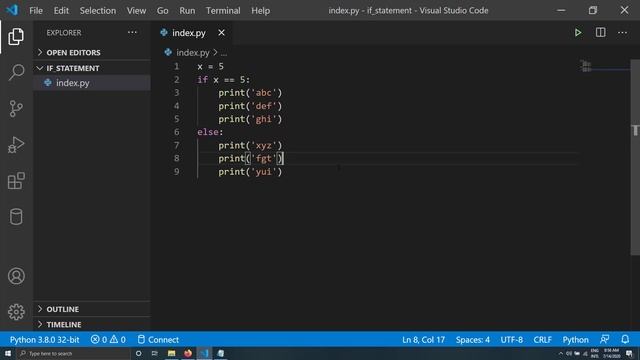Open the Manage gear icon
Viewport: 640px width, 360px height.
coord(16,312)
